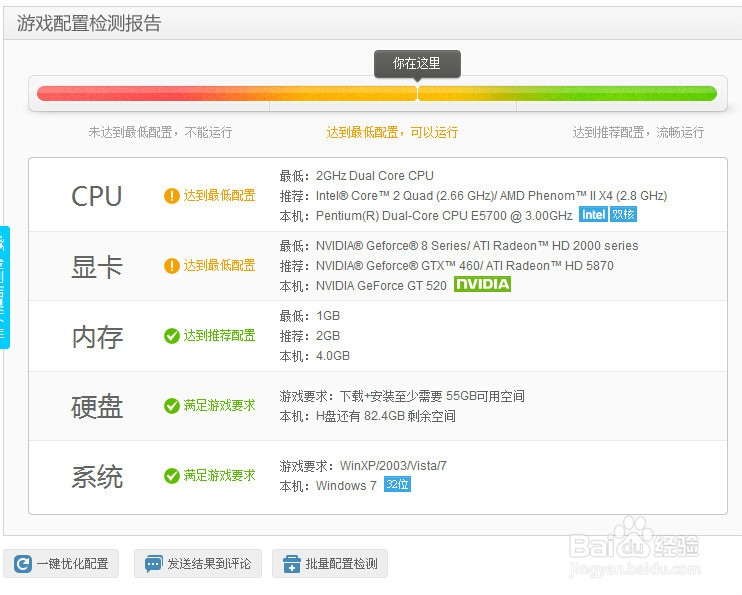This screenshot has height=595, width=742.
Task: Click the green check icon in 系统 row
Action: click(171, 476)
